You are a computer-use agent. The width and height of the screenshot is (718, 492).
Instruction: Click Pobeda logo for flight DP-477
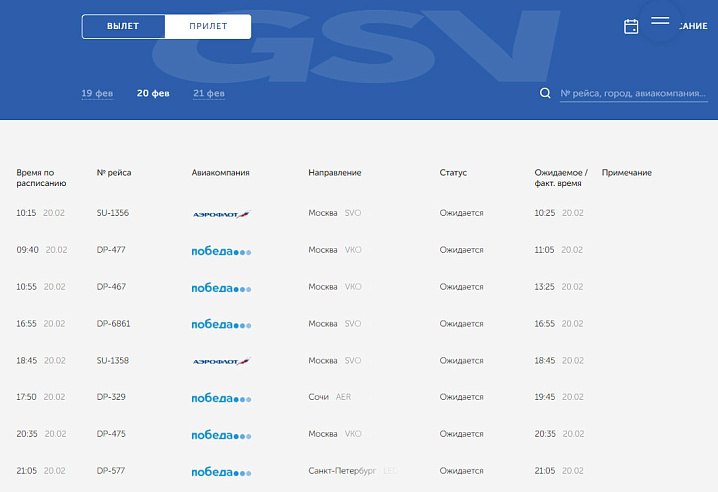point(221,250)
